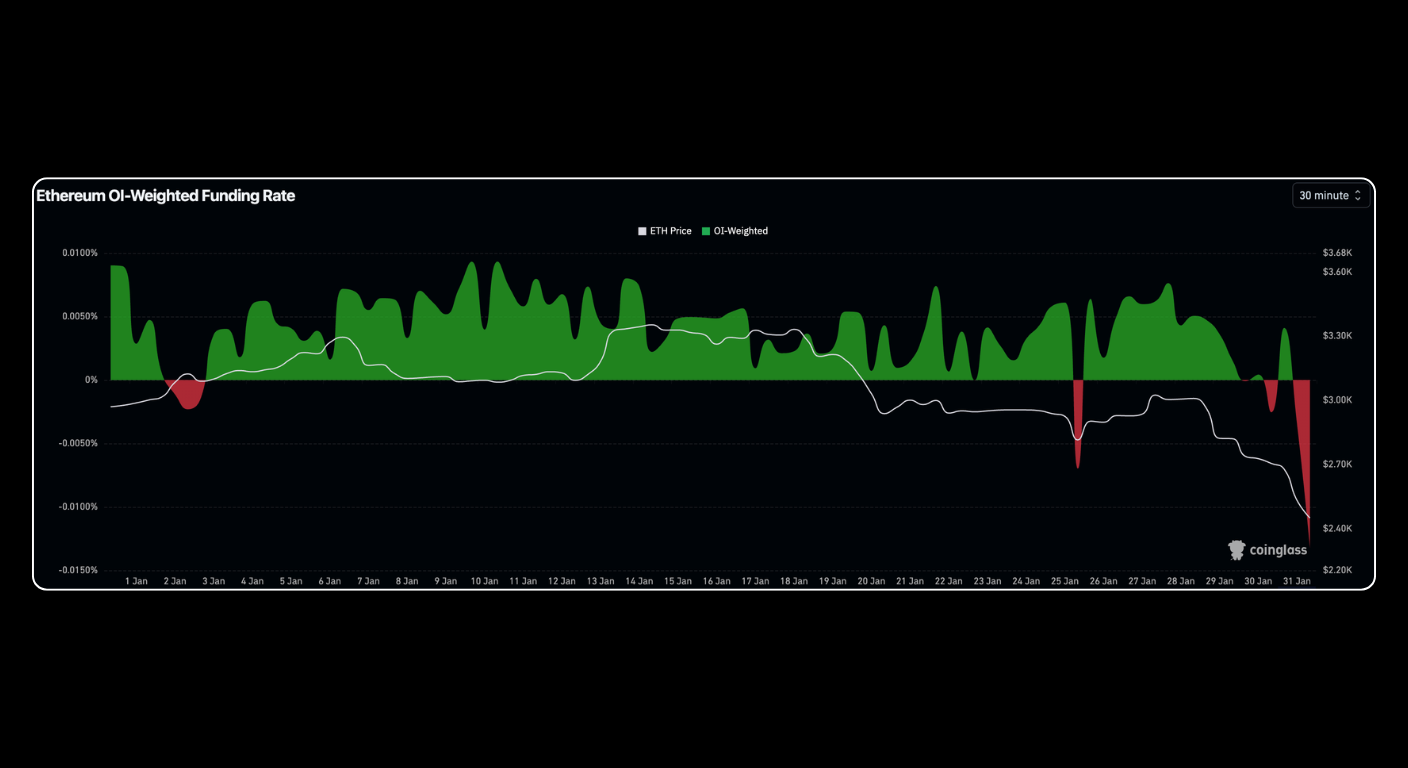The image size is (1408, 768).
Task: Hide the green funding rate area via legend
Action: point(733,230)
